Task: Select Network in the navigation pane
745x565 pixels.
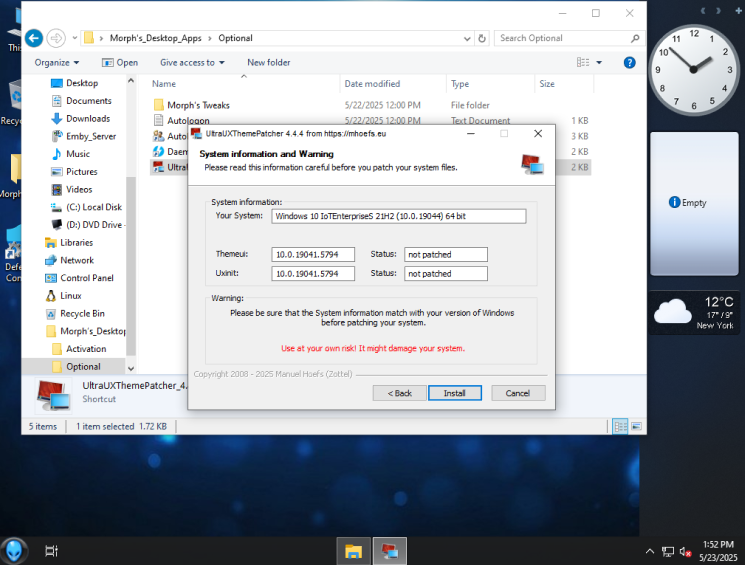Action: (x=76, y=260)
